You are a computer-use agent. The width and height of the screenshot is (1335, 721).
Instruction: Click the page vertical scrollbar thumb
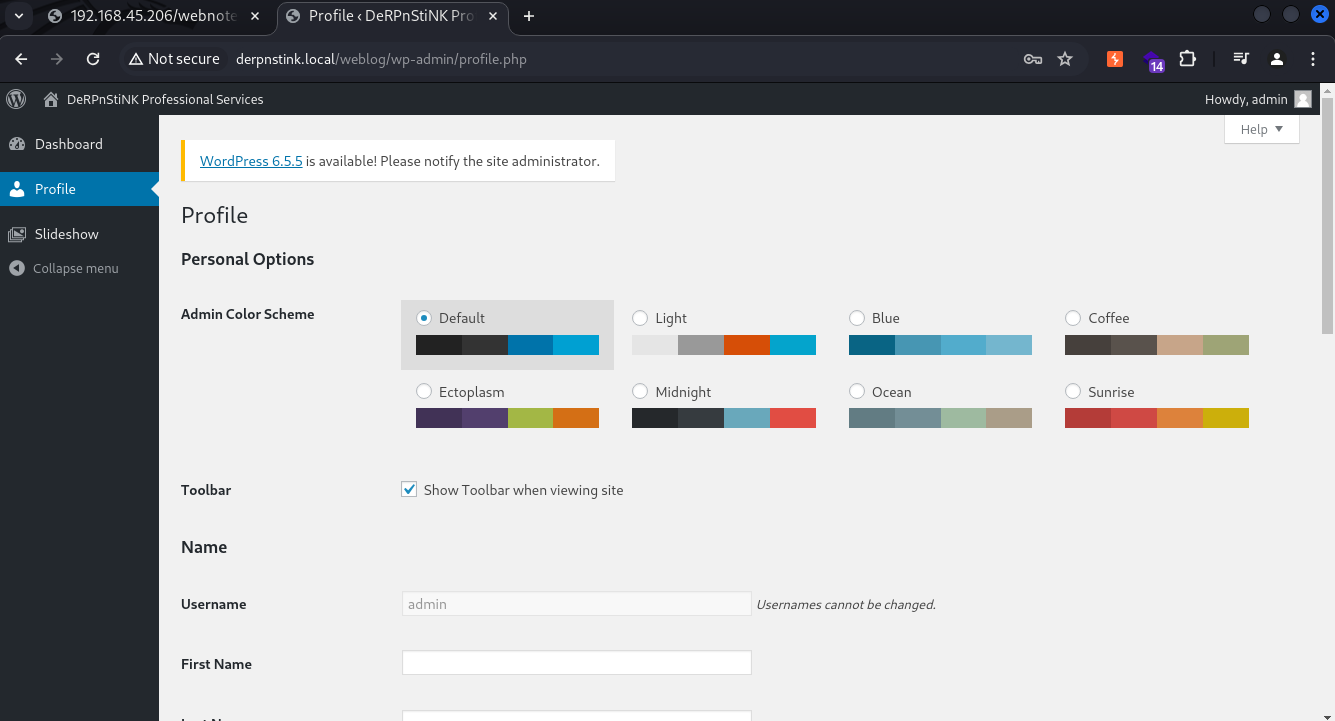coord(1327,216)
